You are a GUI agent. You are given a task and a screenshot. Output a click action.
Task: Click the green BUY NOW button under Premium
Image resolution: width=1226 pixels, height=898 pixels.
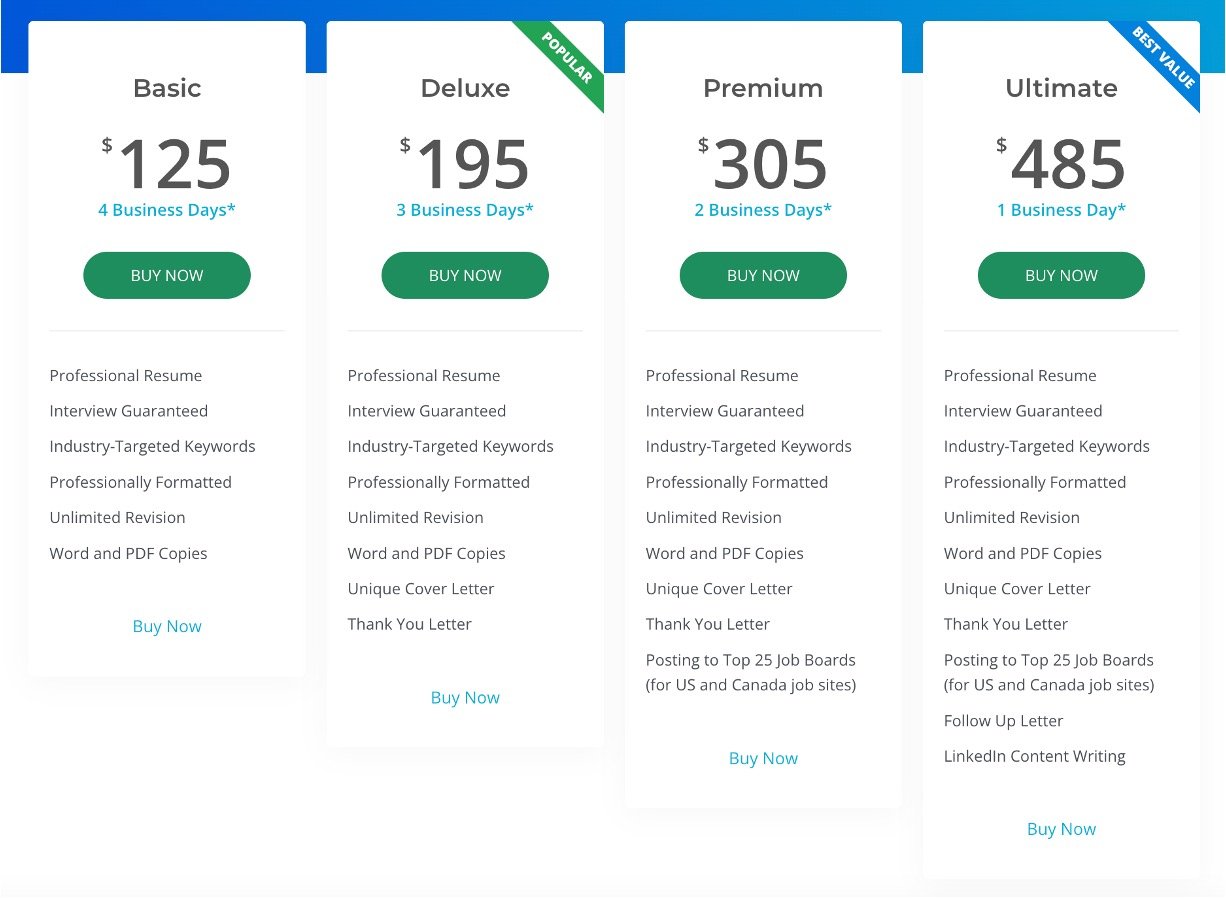(763, 275)
